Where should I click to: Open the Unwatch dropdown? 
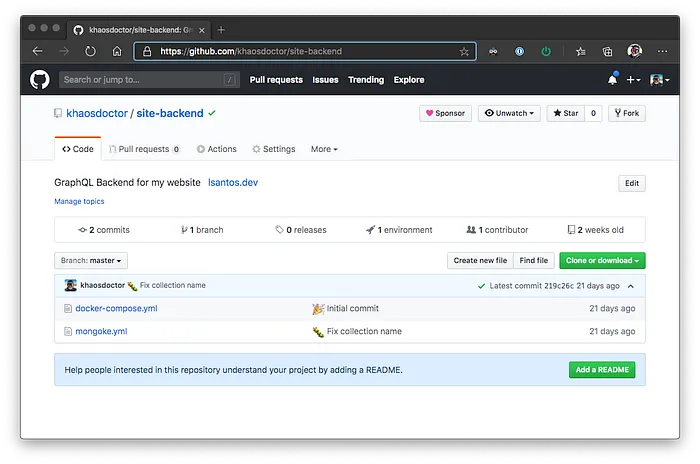[509, 113]
